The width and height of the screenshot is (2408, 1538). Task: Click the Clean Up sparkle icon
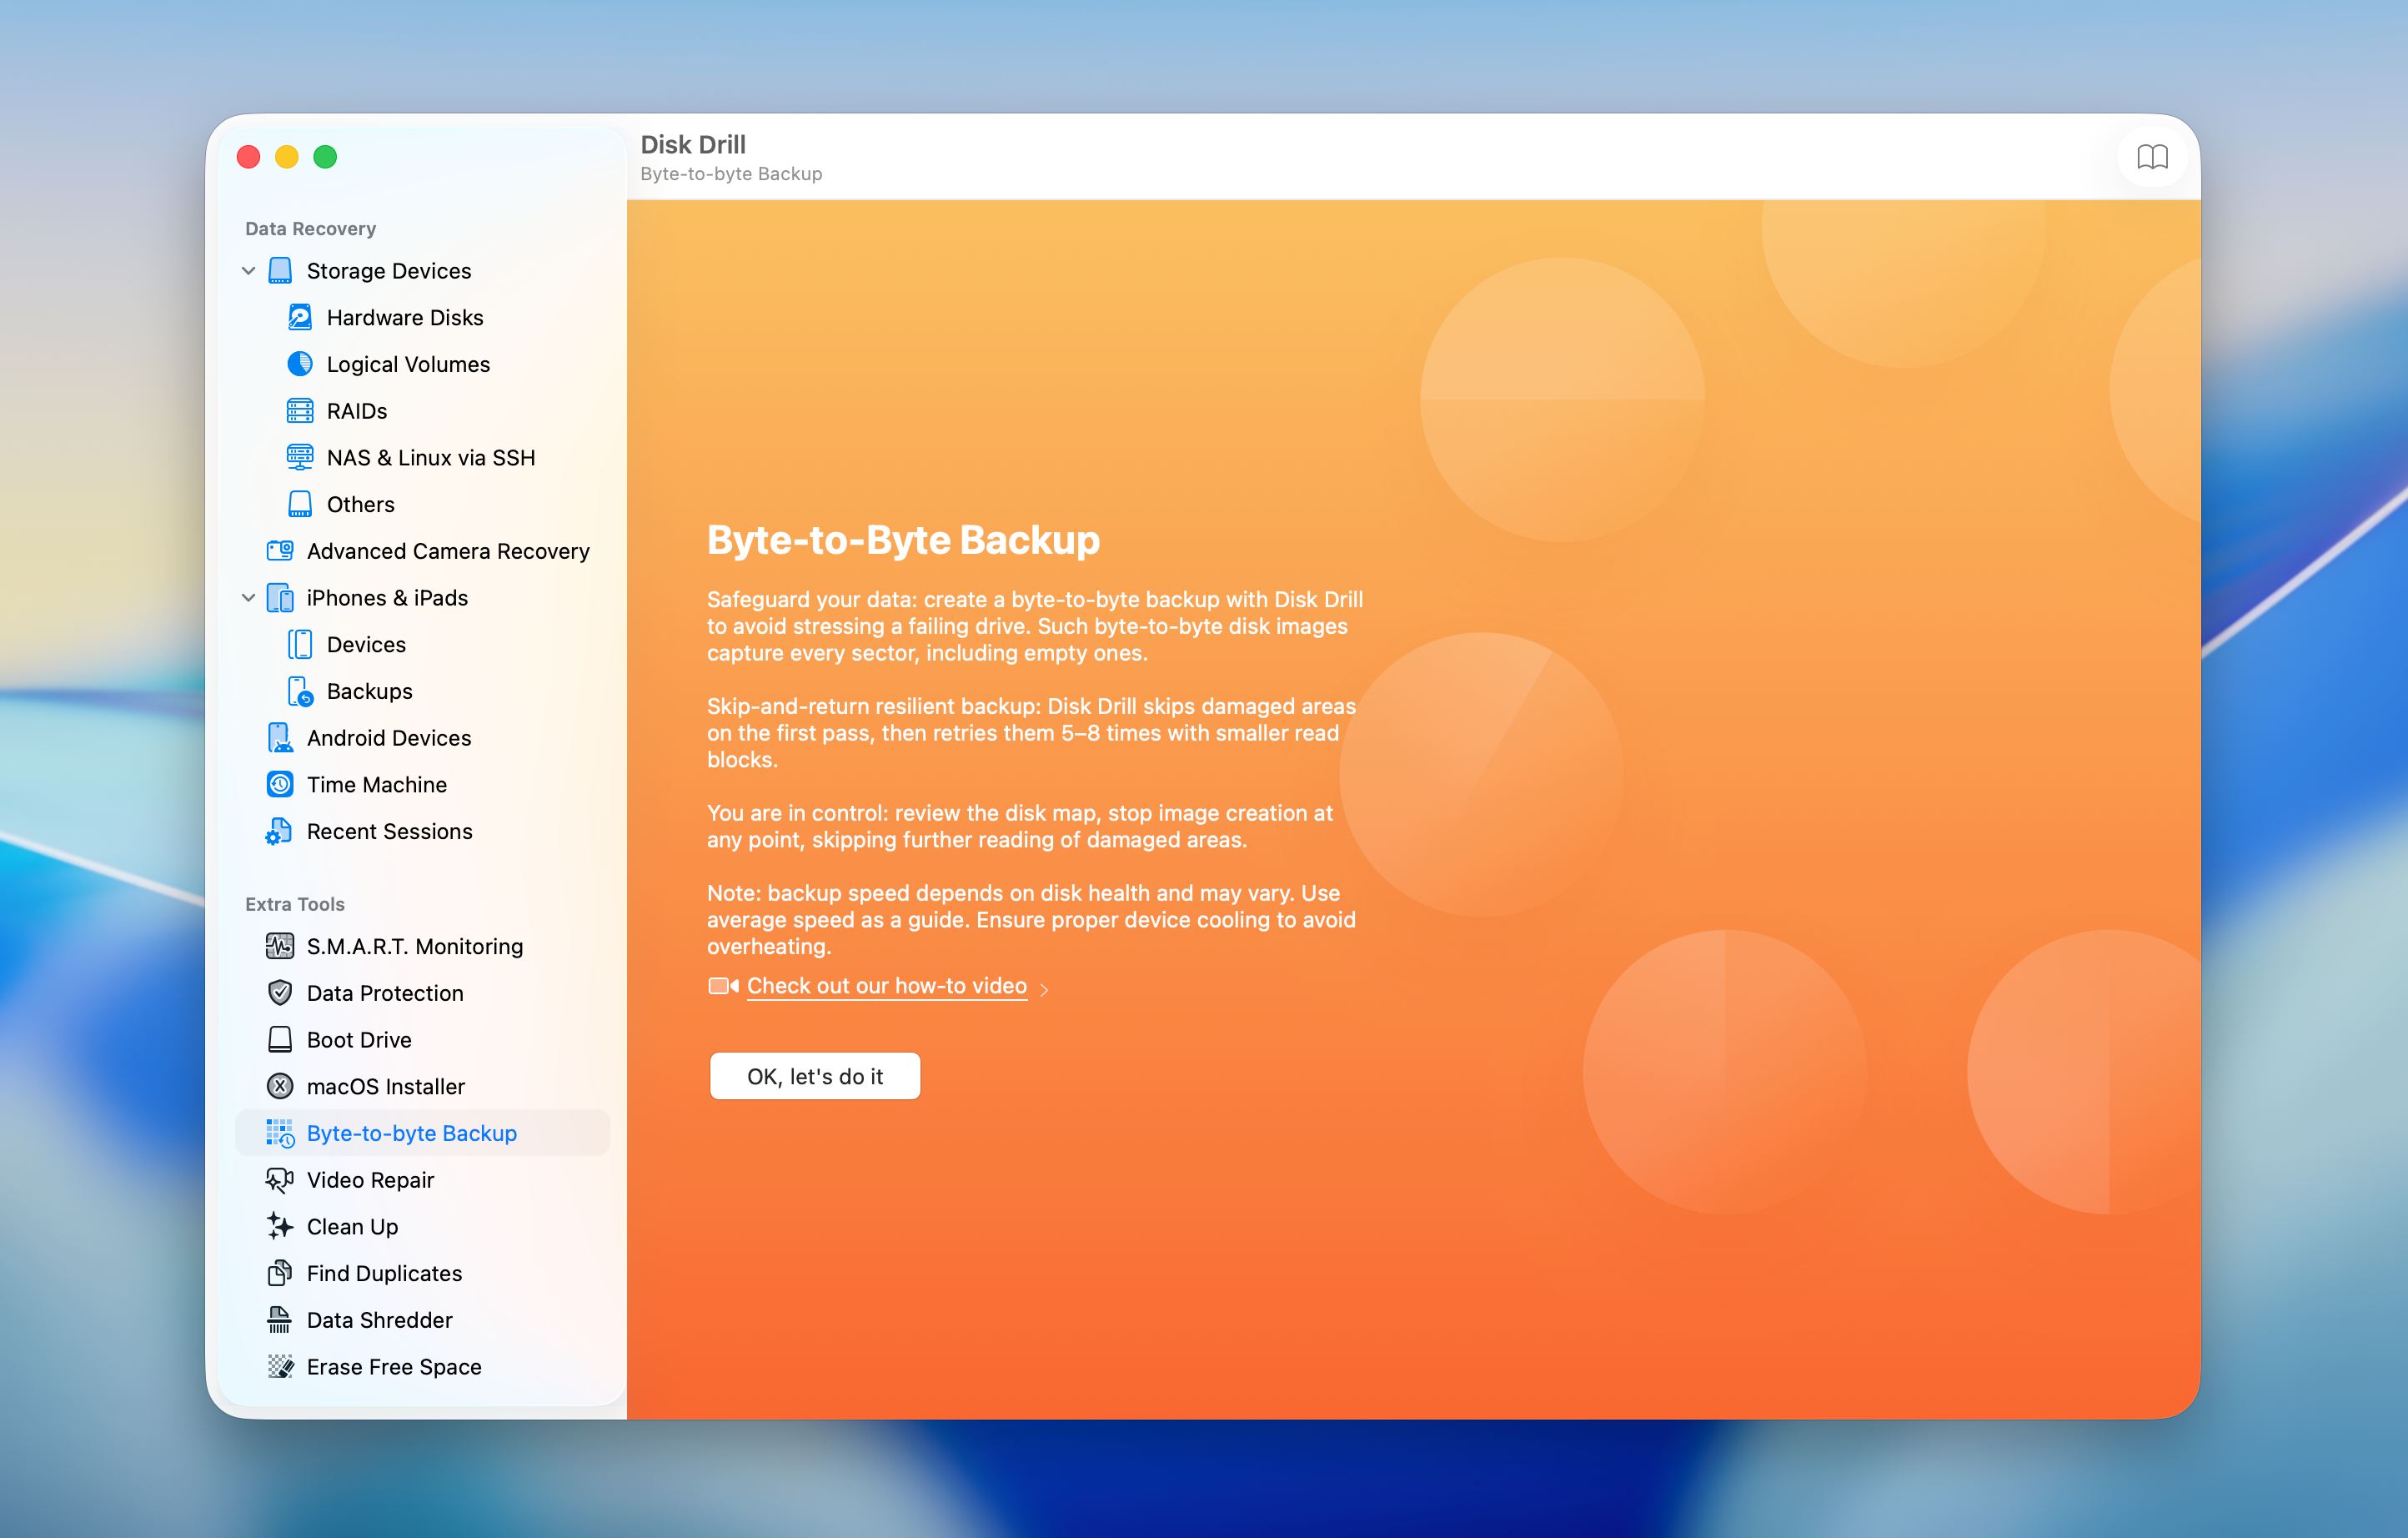(280, 1227)
